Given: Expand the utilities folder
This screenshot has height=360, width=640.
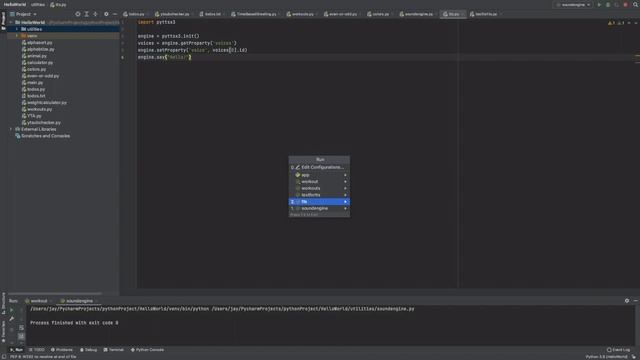Looking at the screenshot, I should click(x=17, y=29).
